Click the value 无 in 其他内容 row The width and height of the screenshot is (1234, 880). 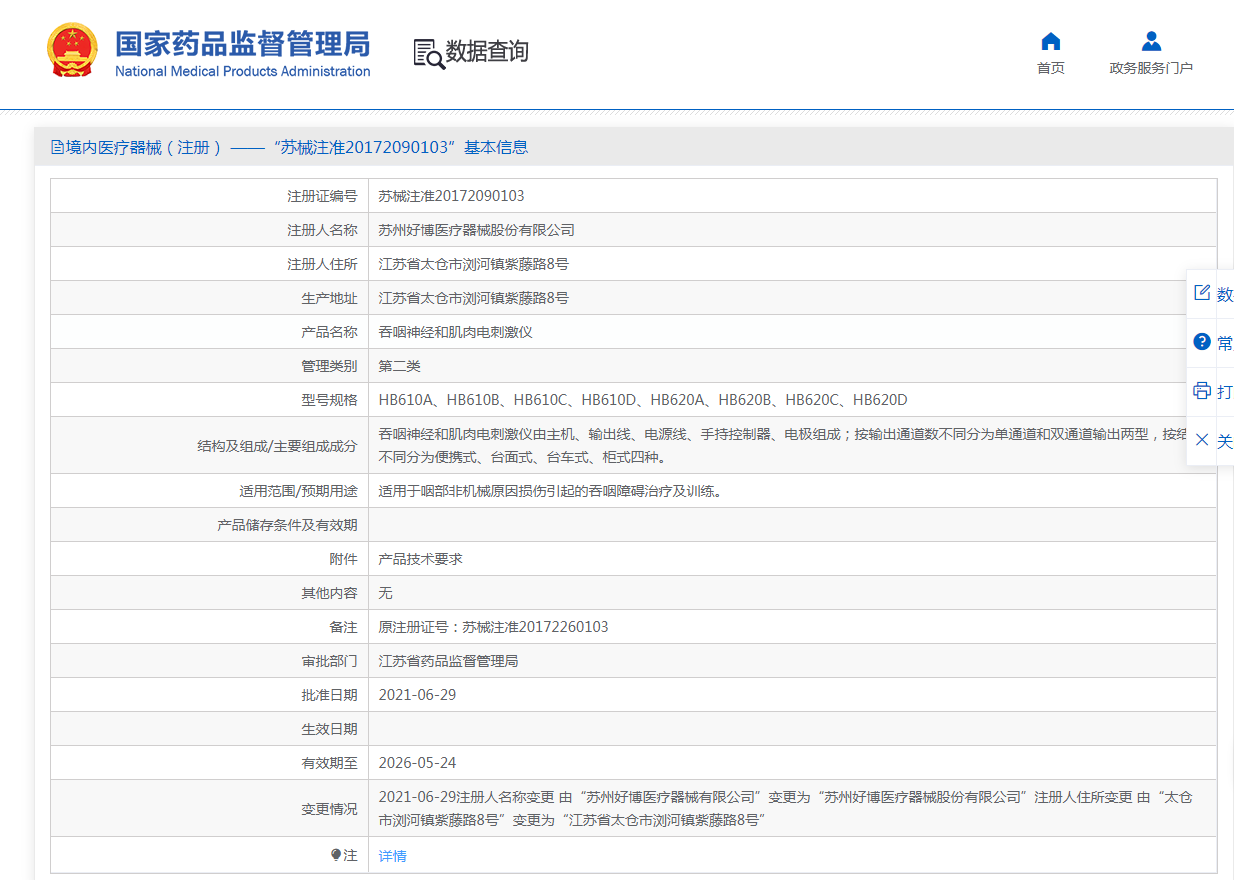pos(386,593)
